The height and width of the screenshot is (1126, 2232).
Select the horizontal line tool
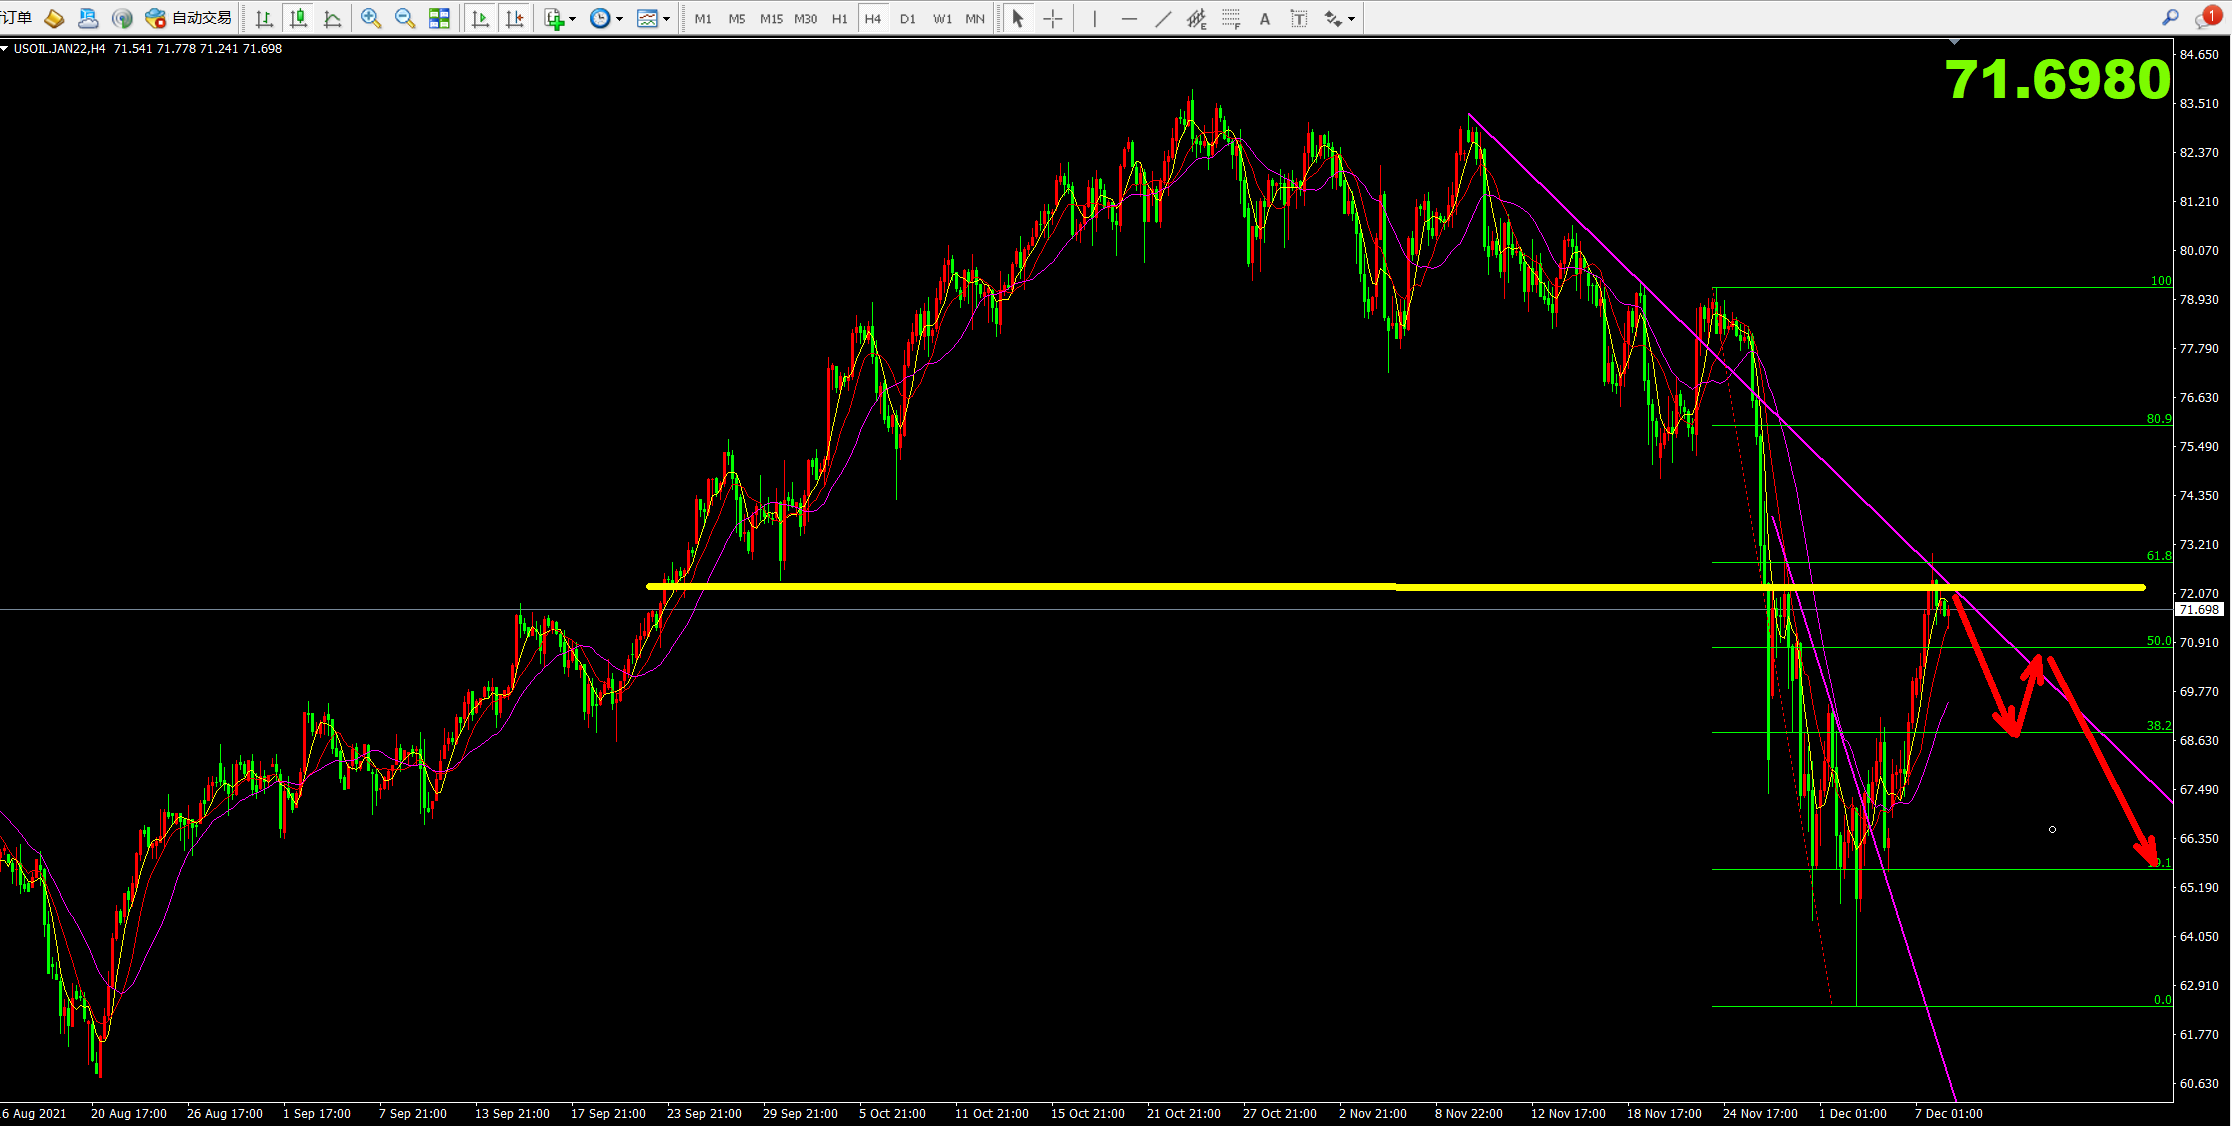click(1129, 18)
